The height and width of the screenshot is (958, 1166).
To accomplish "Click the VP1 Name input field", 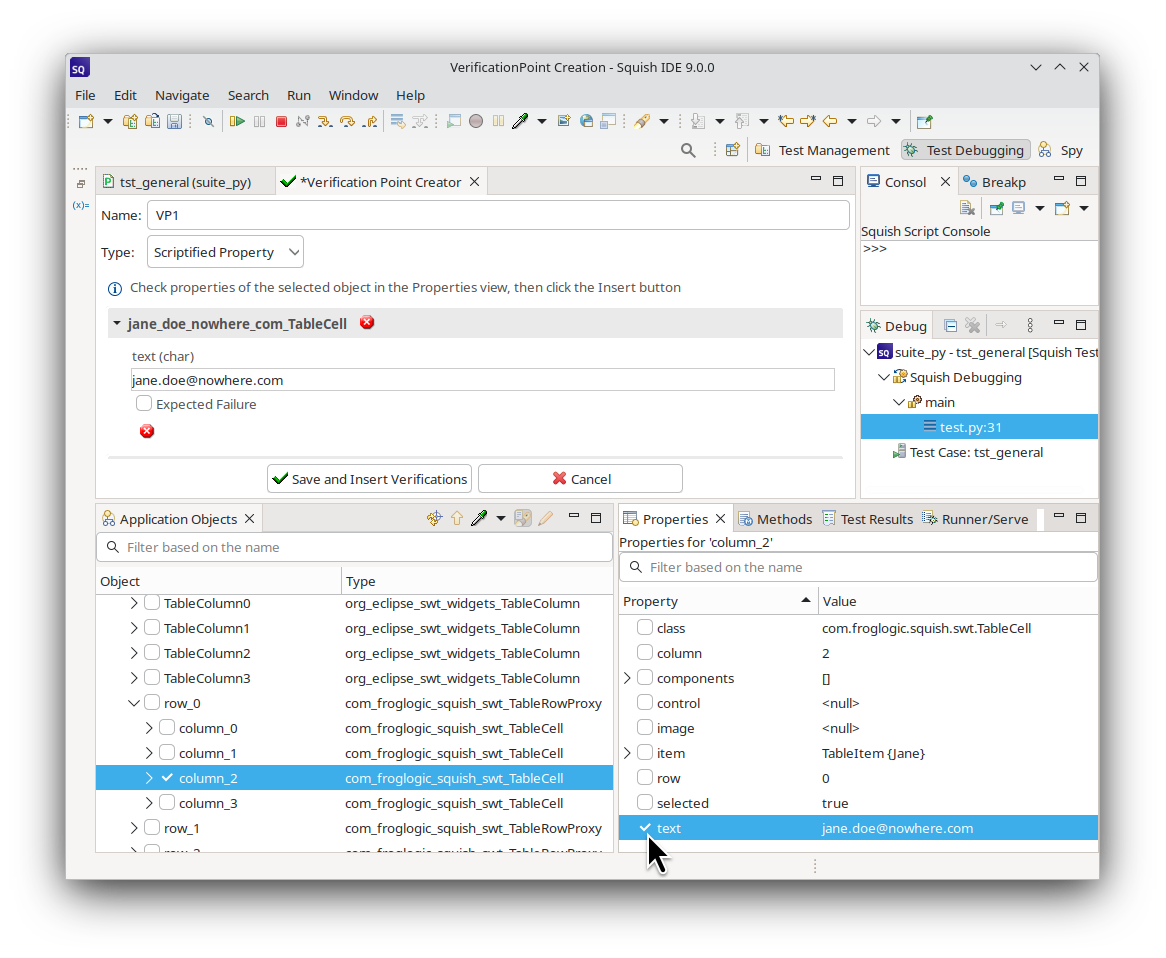I will (498, 215).
